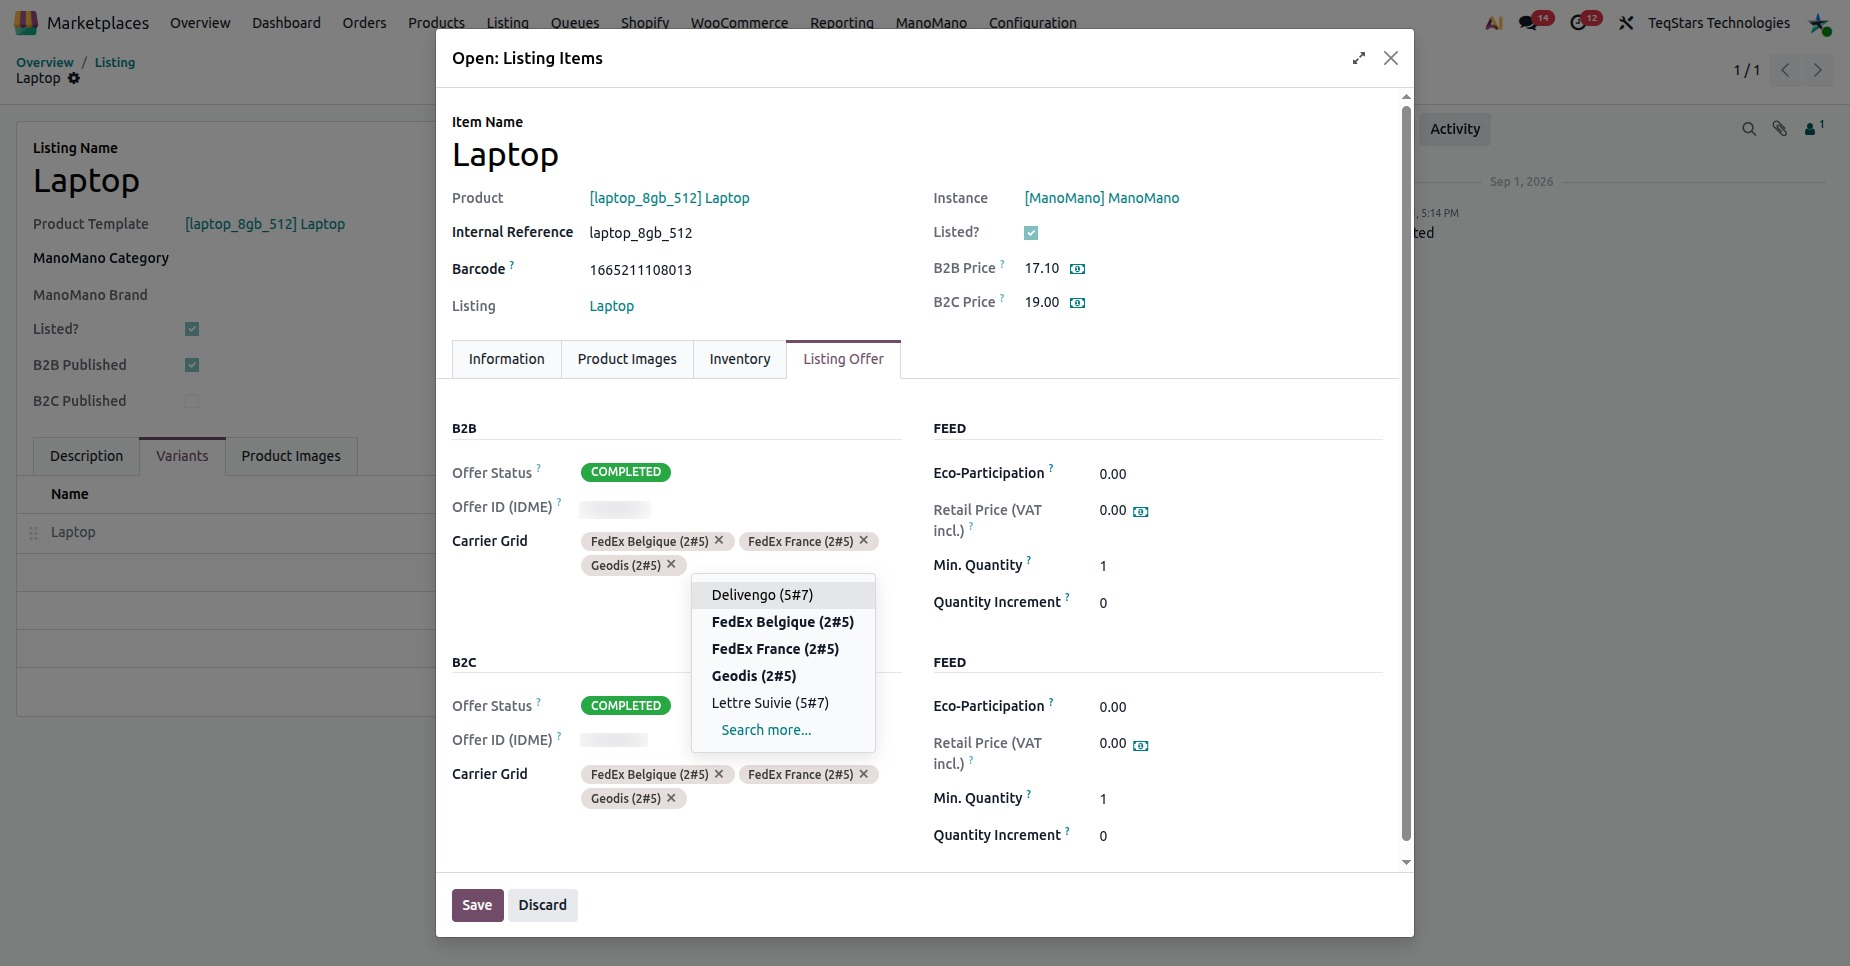Toggle Listed? checkbox on background Listing form
This screenshot has height=966, width=1850.
click(x=192, y=329)
